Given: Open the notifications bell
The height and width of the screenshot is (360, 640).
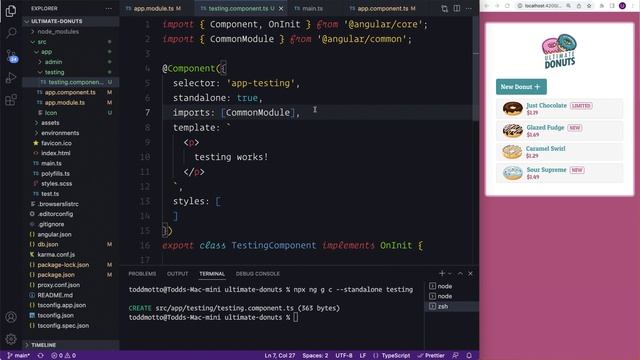Looking at the screenshot, I should [469, 356].
